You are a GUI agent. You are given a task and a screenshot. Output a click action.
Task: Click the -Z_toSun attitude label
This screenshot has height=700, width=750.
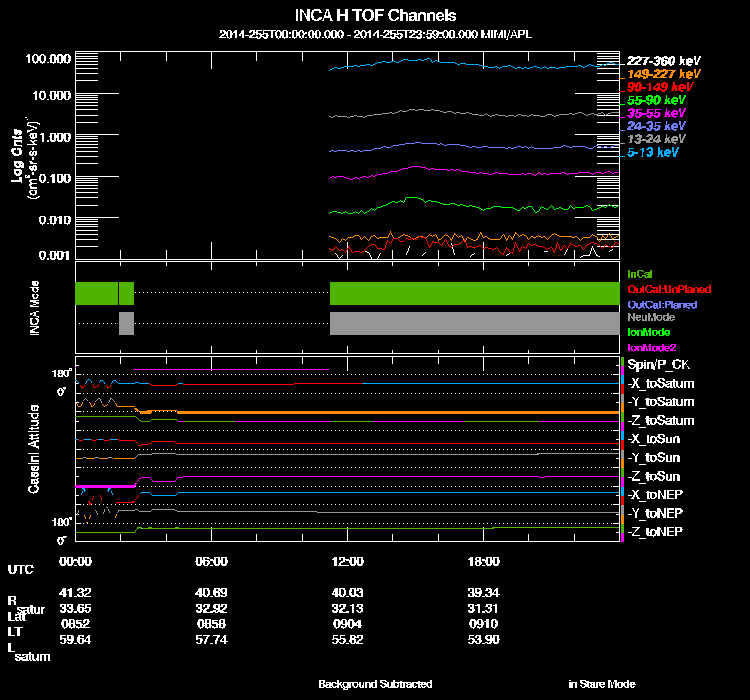click(654, 476)
